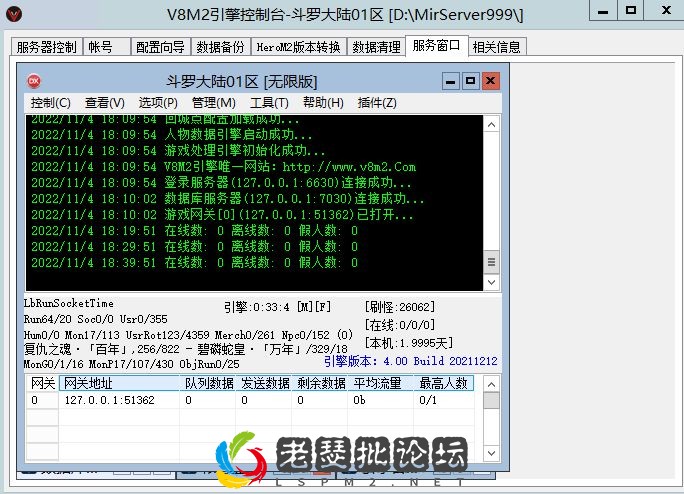
Task: Click the 引擎版本: 4.00 Build 20211212 text
Action: coord(410,361)
